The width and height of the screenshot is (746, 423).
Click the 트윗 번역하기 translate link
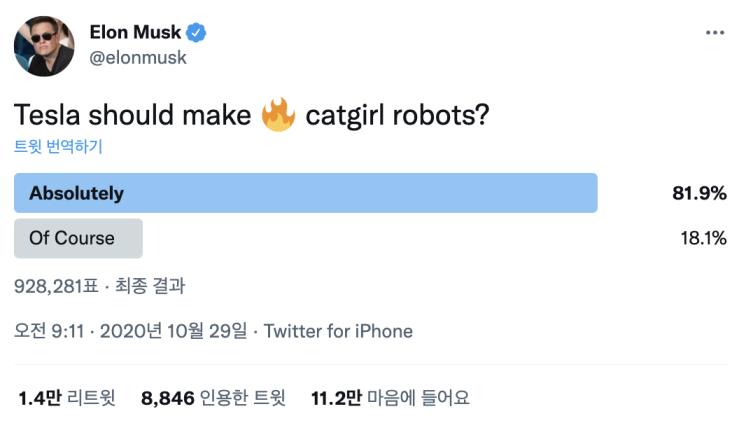click(58, 146)
